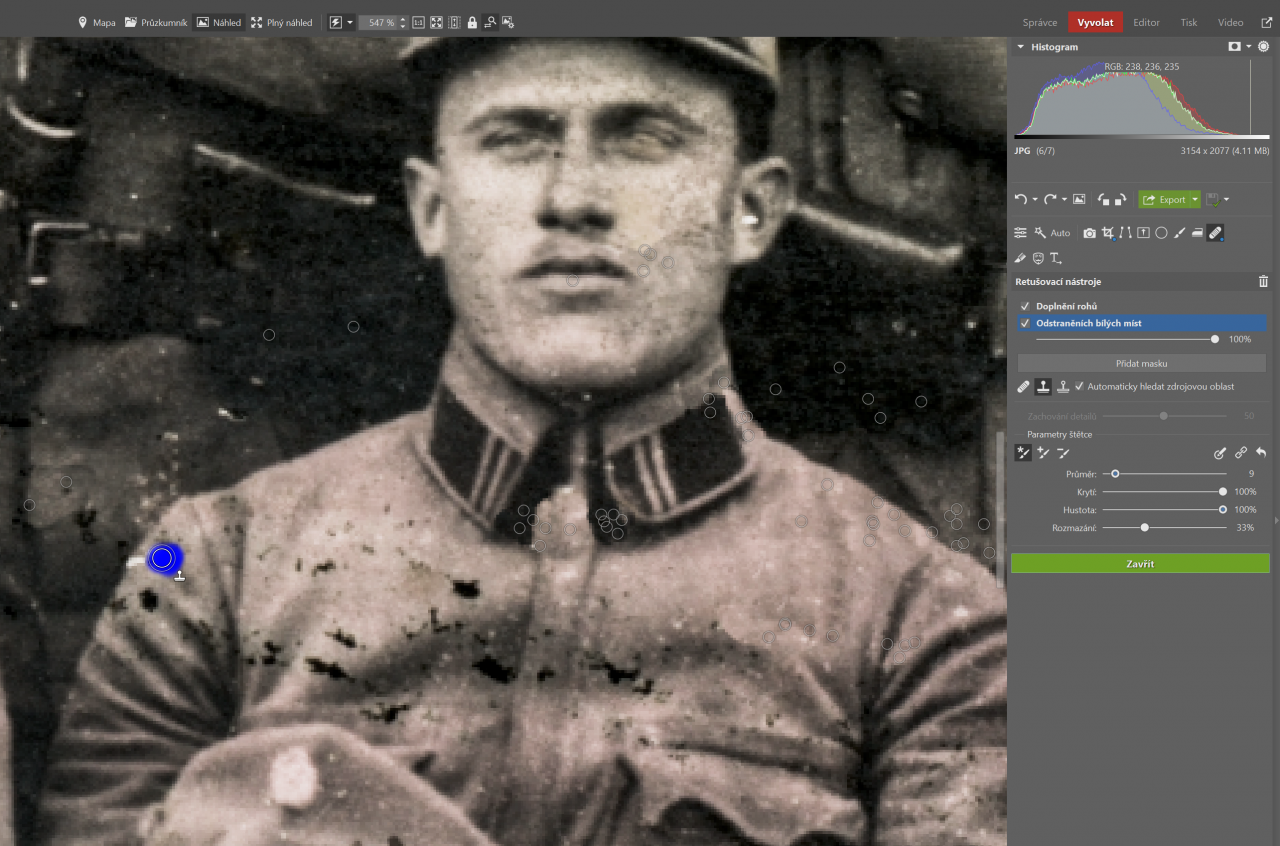The height and width of the screenshot is (846, 1280).
Task: Select the horizon alignment tool
Action: click(1143, 233)
